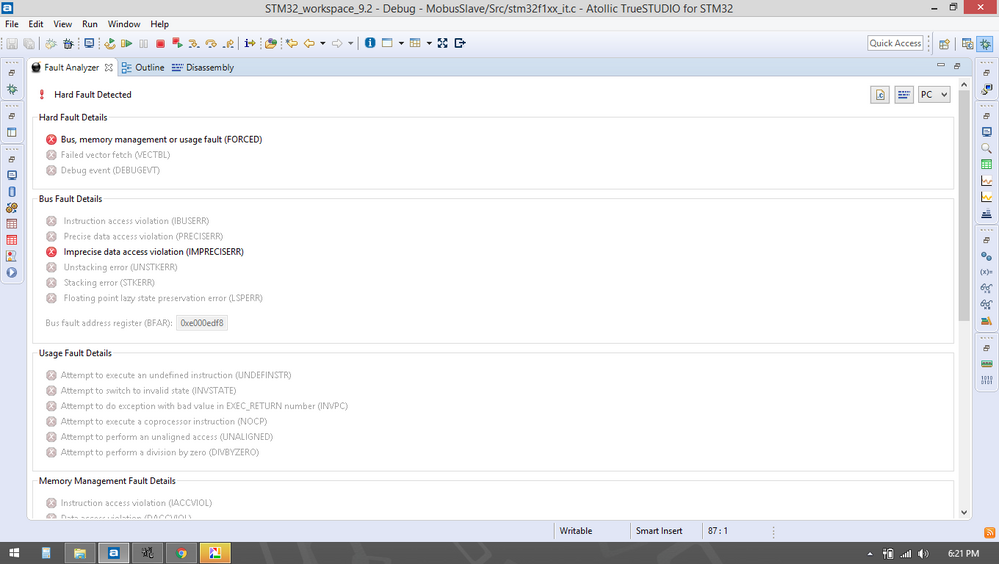Click the window layout toolbar icon

pyautogui.click(x=387, y=43)
